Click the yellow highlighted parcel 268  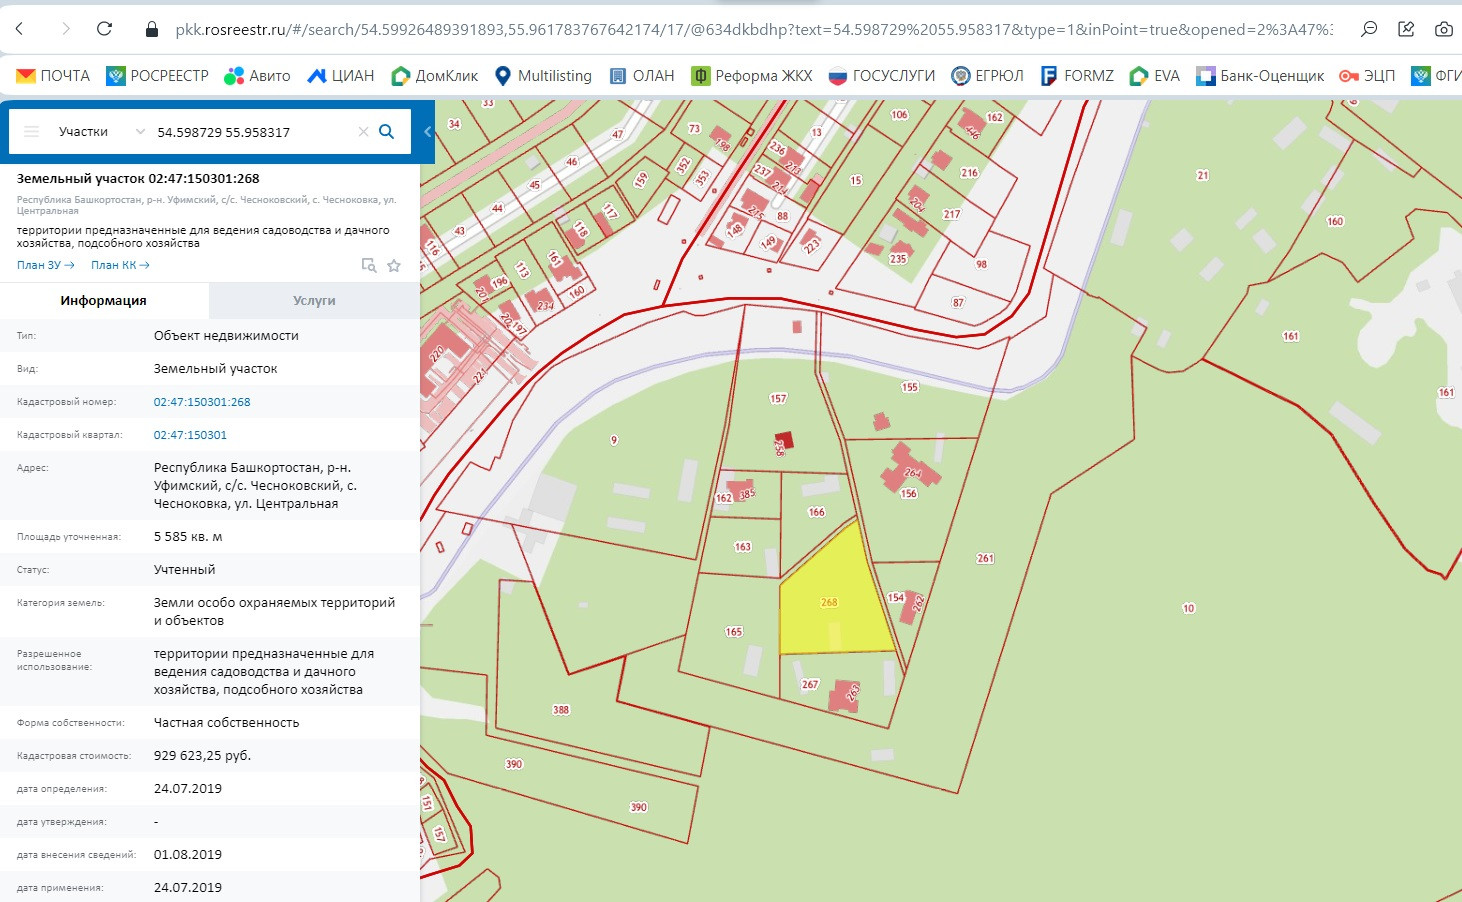pyautogui.click(x=830, y=610)
